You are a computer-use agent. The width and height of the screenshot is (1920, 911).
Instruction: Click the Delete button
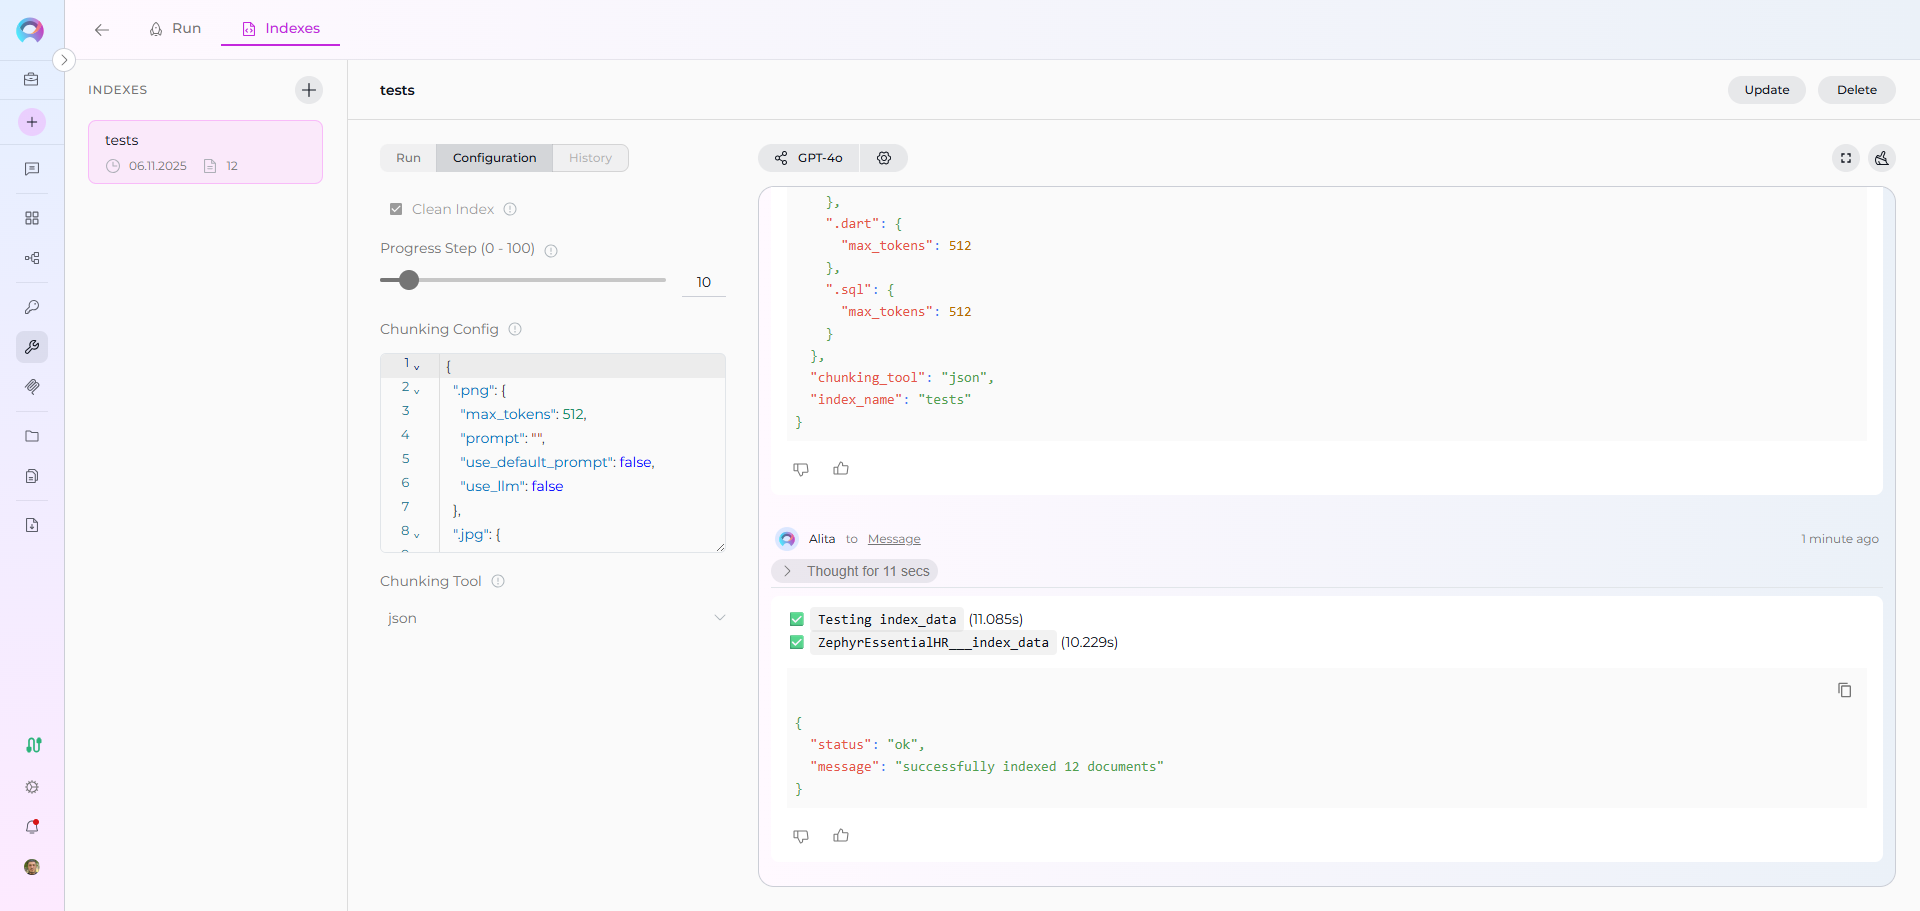(x=1856, y=90)
